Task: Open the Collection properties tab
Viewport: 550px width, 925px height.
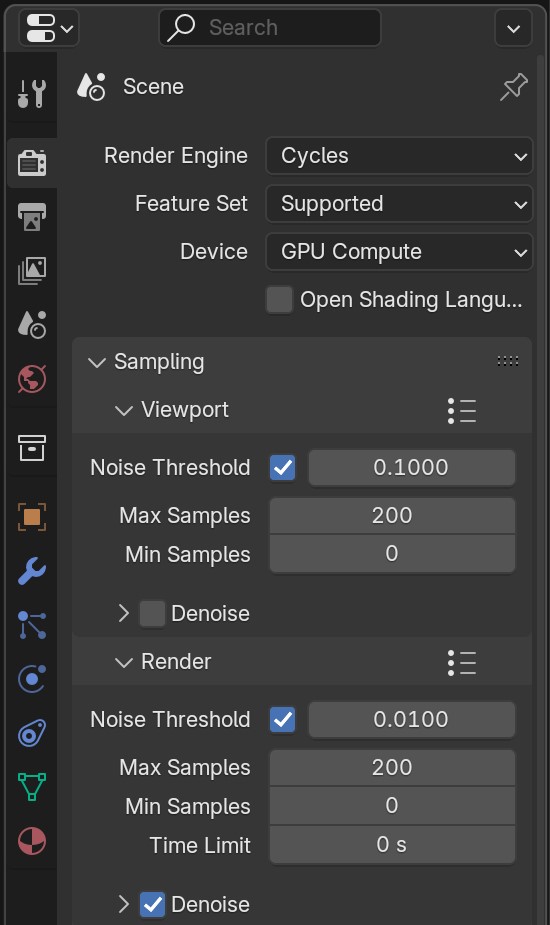Action: click(x=32, y=448)
